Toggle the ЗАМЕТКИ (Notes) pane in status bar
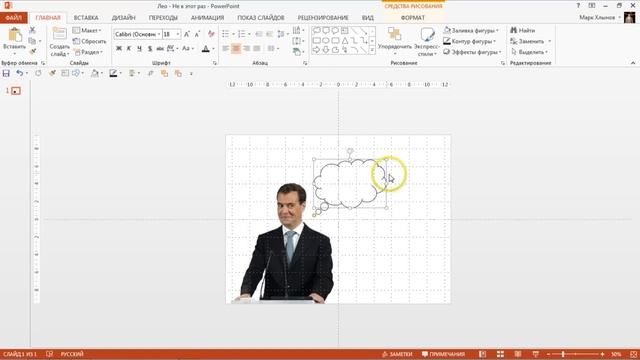This screenshot has width=640, height=360. coord(397,354)
